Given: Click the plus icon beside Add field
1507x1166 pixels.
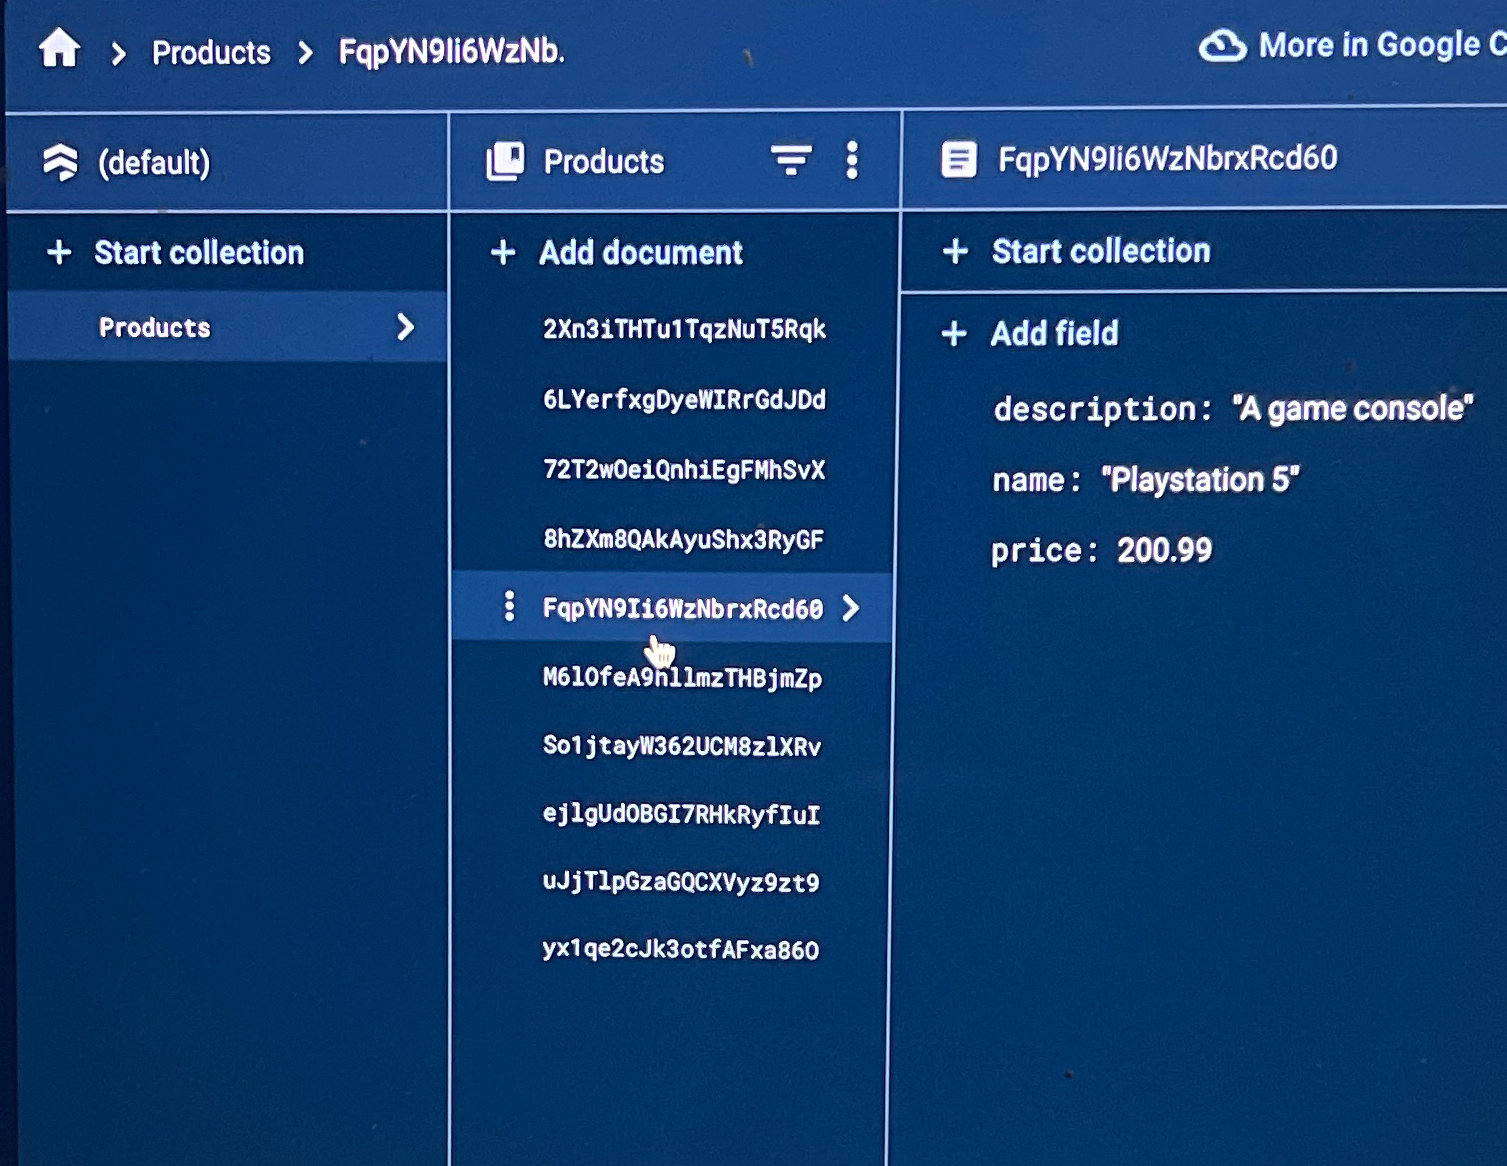Looking at the screenshot, I should coord(955,334).
